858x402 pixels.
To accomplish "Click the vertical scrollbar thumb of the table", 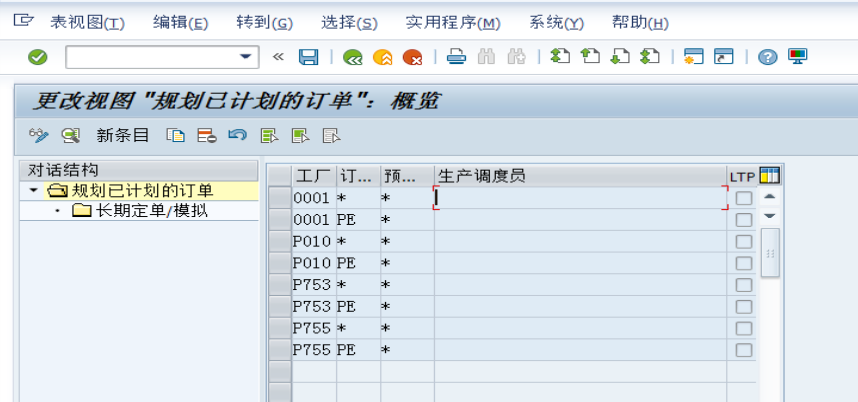I will point(770,253).
